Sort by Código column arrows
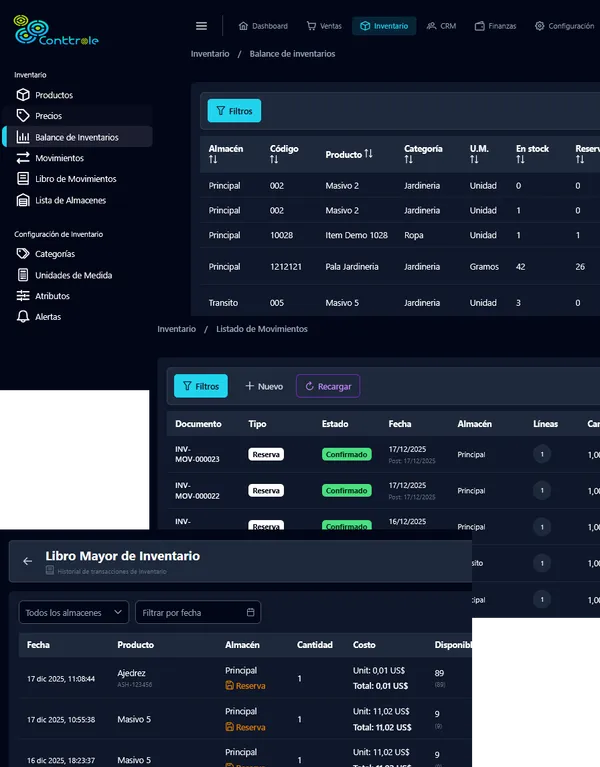 coord(274,159)
